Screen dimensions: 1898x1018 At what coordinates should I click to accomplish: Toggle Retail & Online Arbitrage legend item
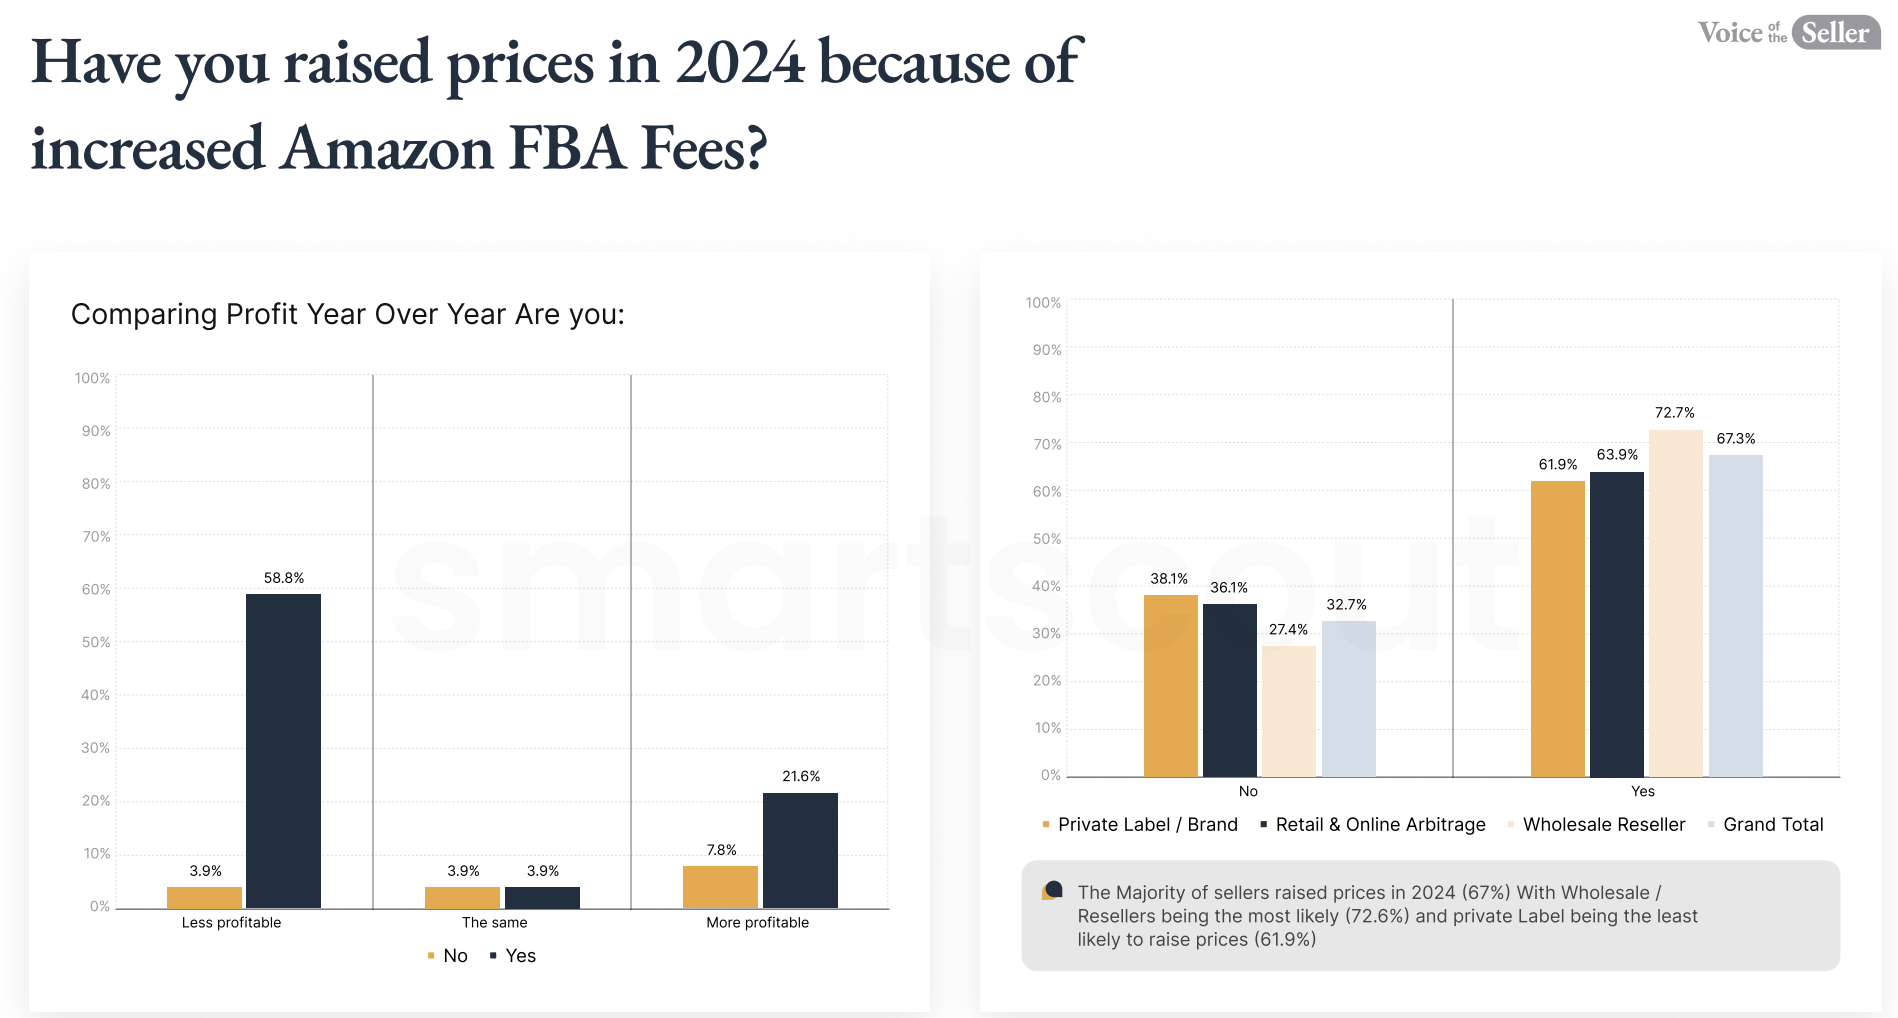(1373, 825)
